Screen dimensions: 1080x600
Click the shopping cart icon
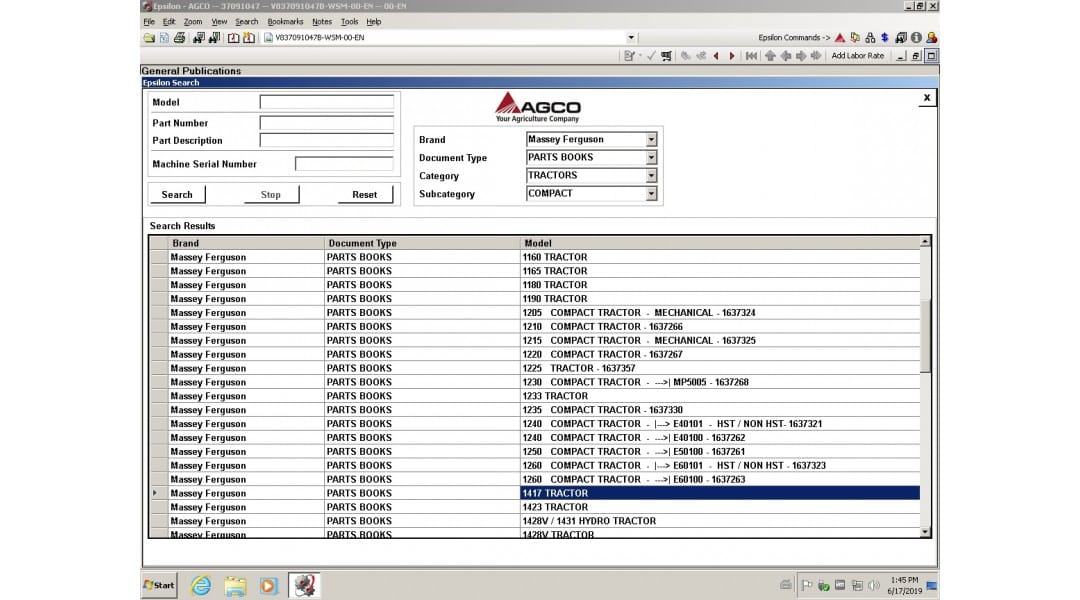[x=666, y=56]
